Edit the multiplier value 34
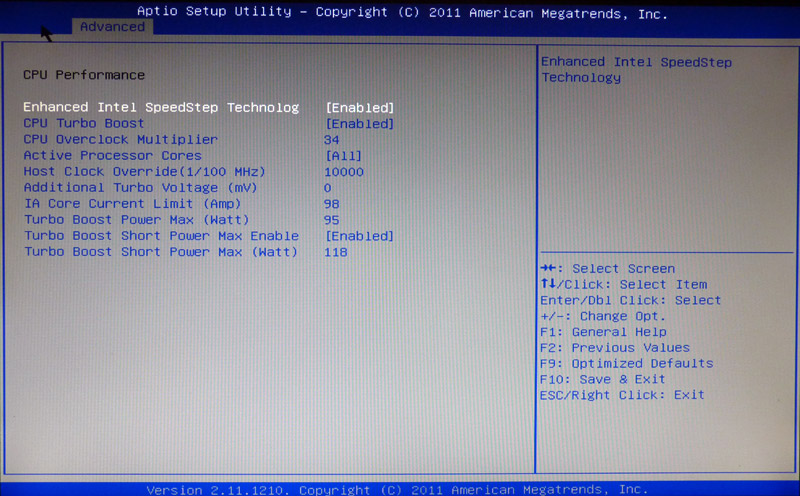Image resolution: width=800 pixels, height=496 pixels. 331,140
